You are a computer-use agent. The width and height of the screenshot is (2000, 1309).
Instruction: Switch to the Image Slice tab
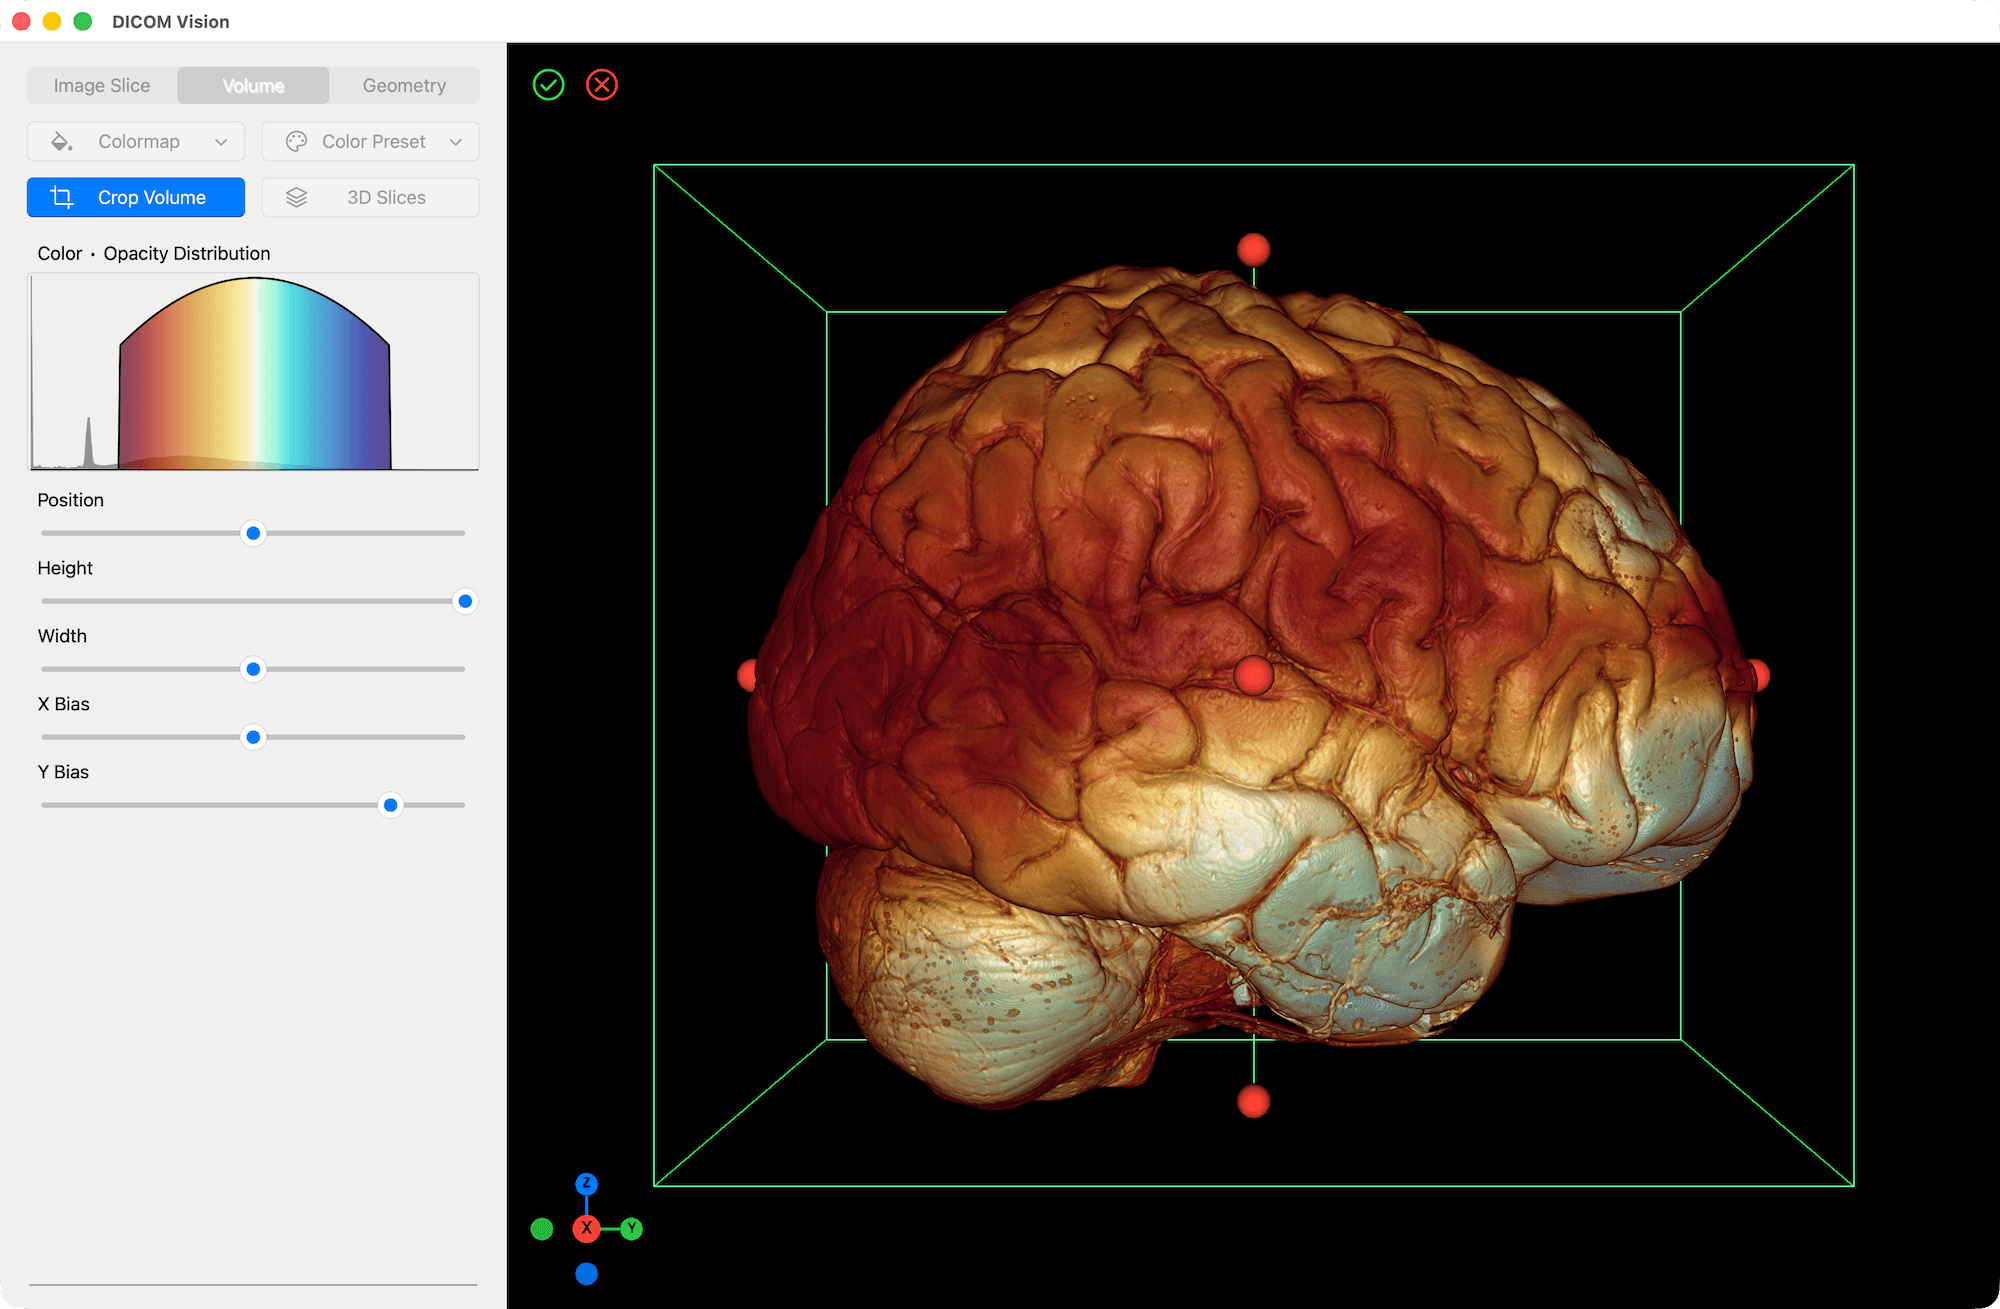click(101, 85)
